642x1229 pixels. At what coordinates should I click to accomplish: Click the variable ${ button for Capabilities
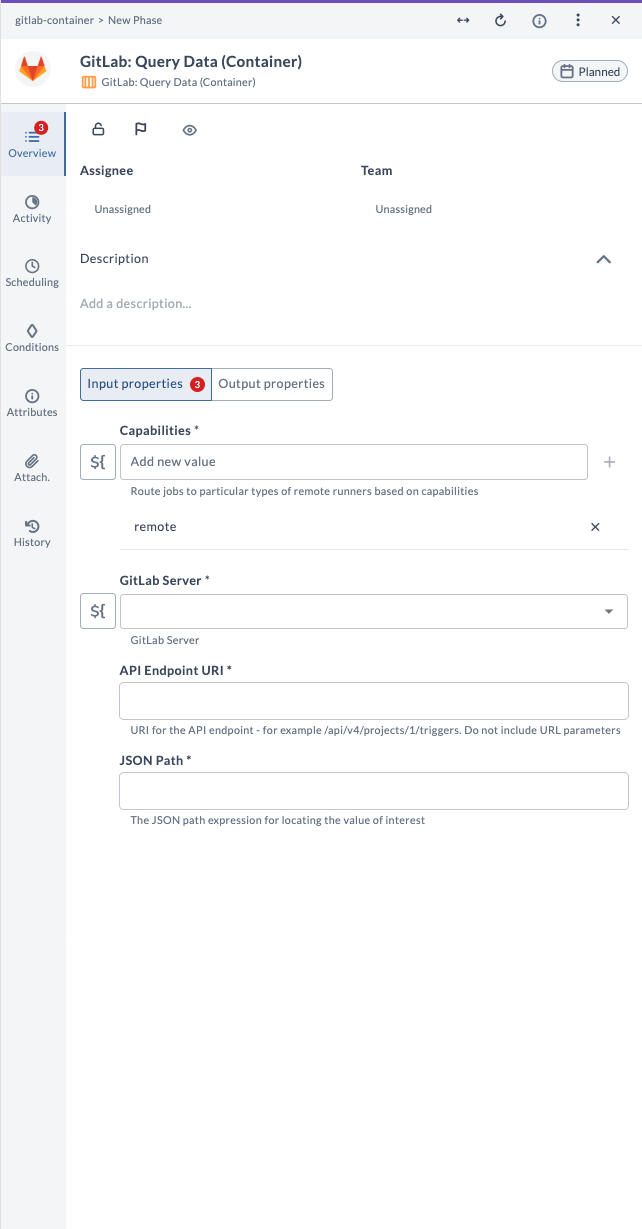(98, 462)
